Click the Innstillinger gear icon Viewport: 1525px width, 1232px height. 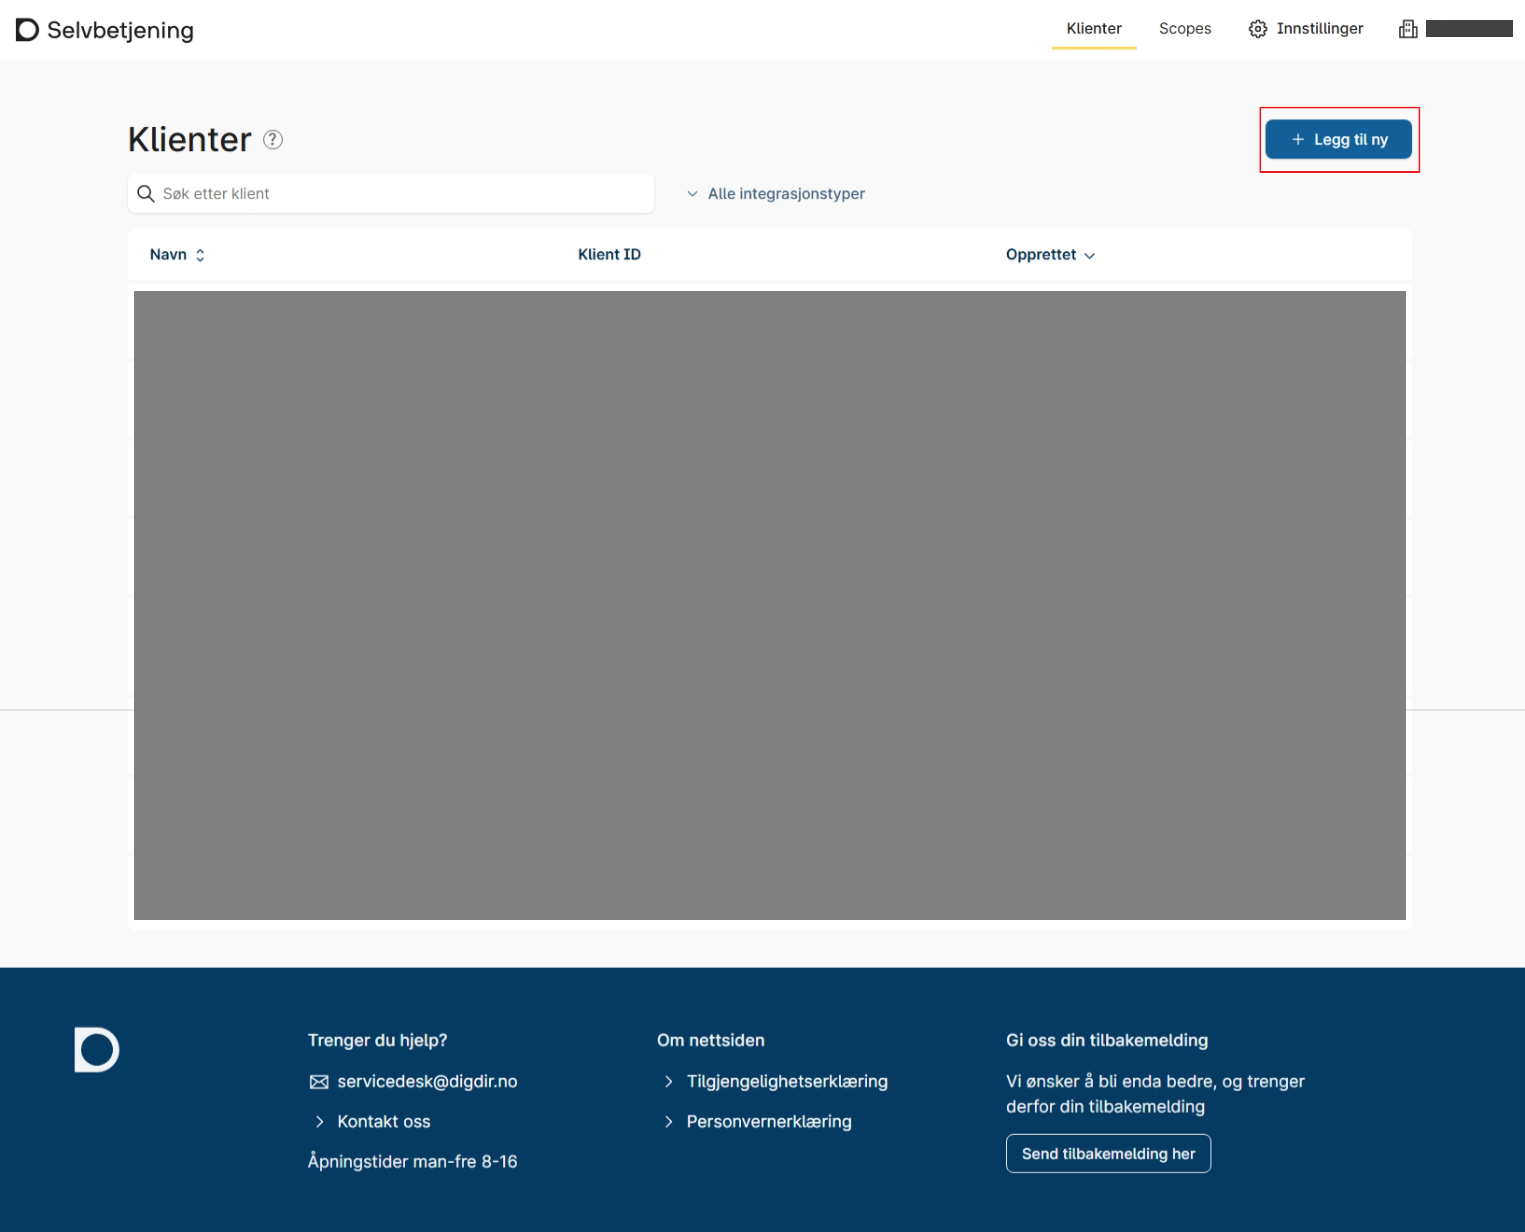point(1258,29)
